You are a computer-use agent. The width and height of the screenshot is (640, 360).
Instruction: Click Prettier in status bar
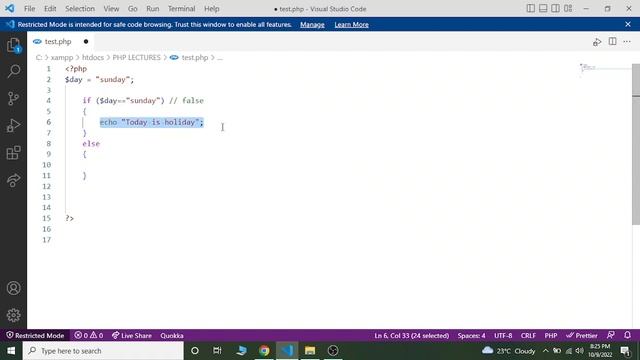(x=582, y=336)
